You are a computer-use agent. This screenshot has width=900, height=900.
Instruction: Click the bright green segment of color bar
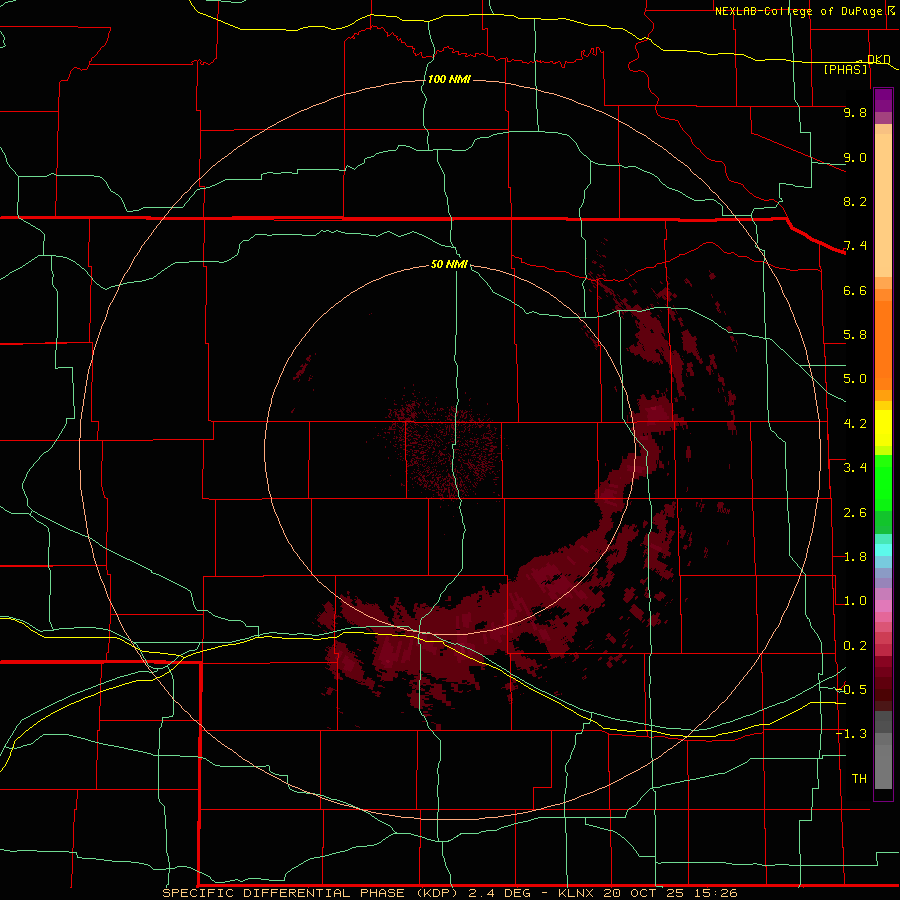pos(883,482)
